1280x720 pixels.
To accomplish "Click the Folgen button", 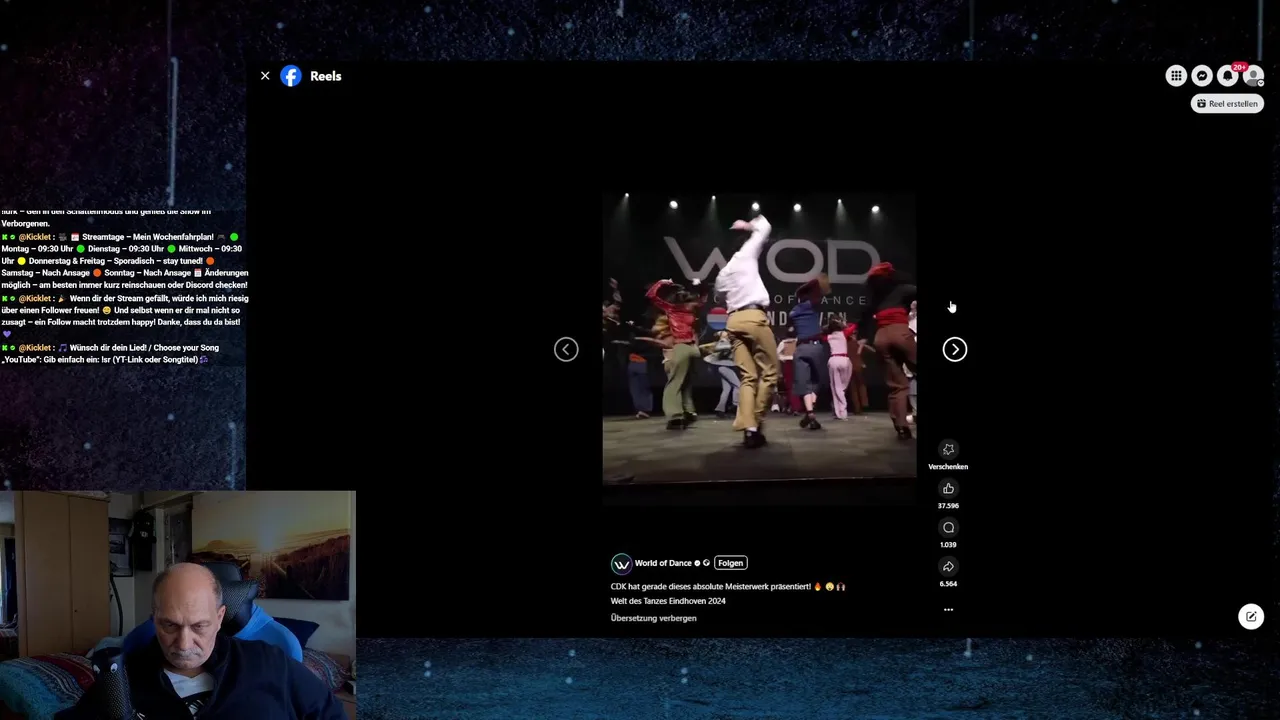I will [x=730, y=563].
